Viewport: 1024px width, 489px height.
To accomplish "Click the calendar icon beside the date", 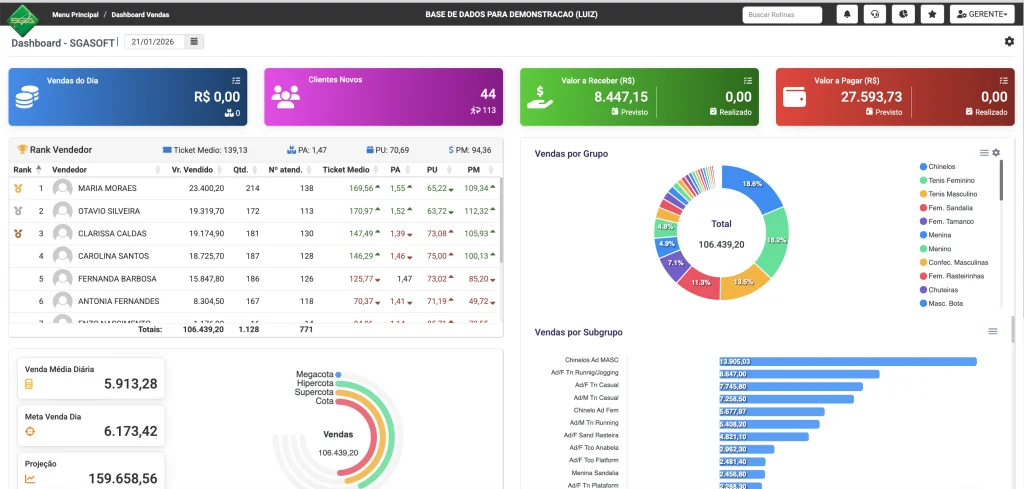I will (194, 42).
